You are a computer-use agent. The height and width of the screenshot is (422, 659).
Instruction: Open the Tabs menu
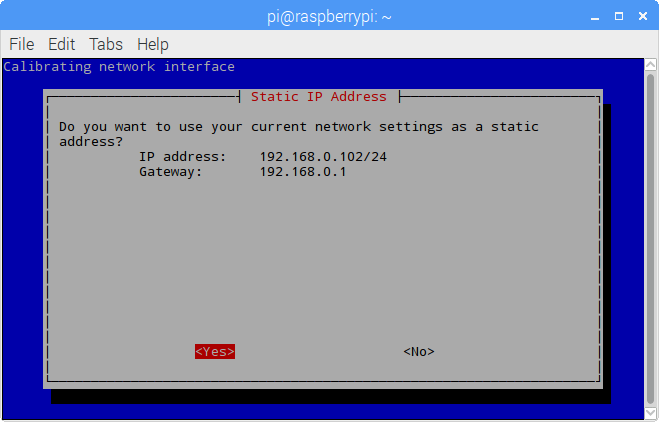[106, 44]
